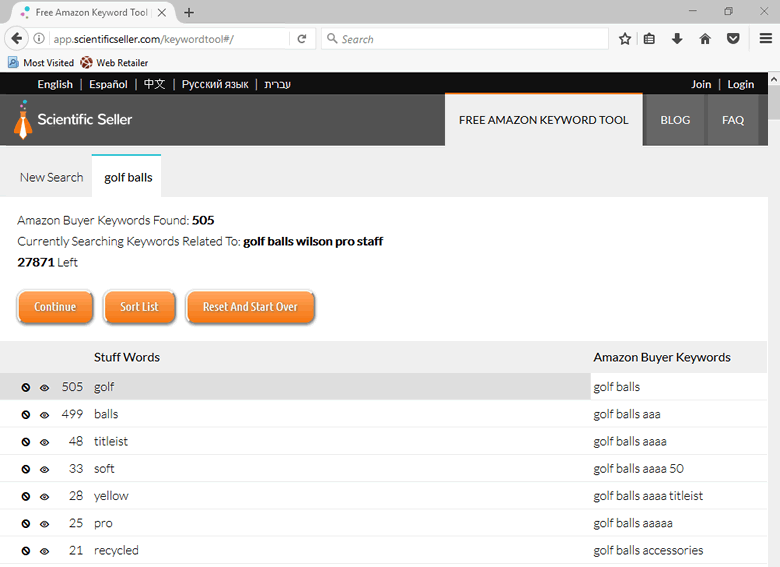Toggle eye icon for 'balls' row
This screenshot has width=780, height=567.
[44, 415]
